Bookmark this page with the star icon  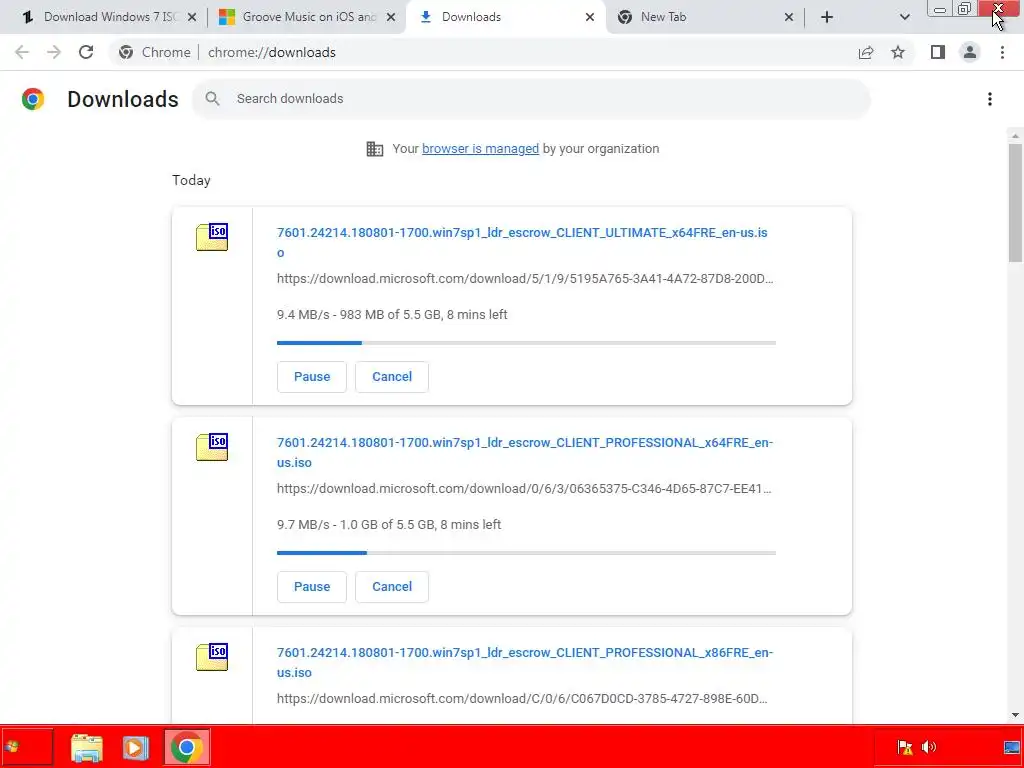(x=898, y=52)
